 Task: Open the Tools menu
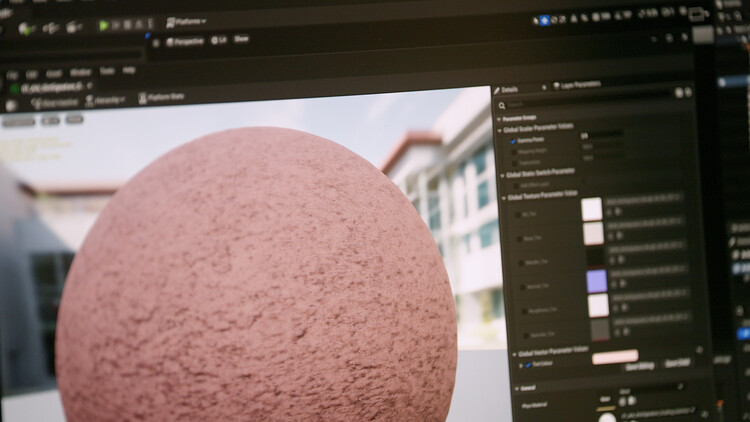[x=107, y=71]
